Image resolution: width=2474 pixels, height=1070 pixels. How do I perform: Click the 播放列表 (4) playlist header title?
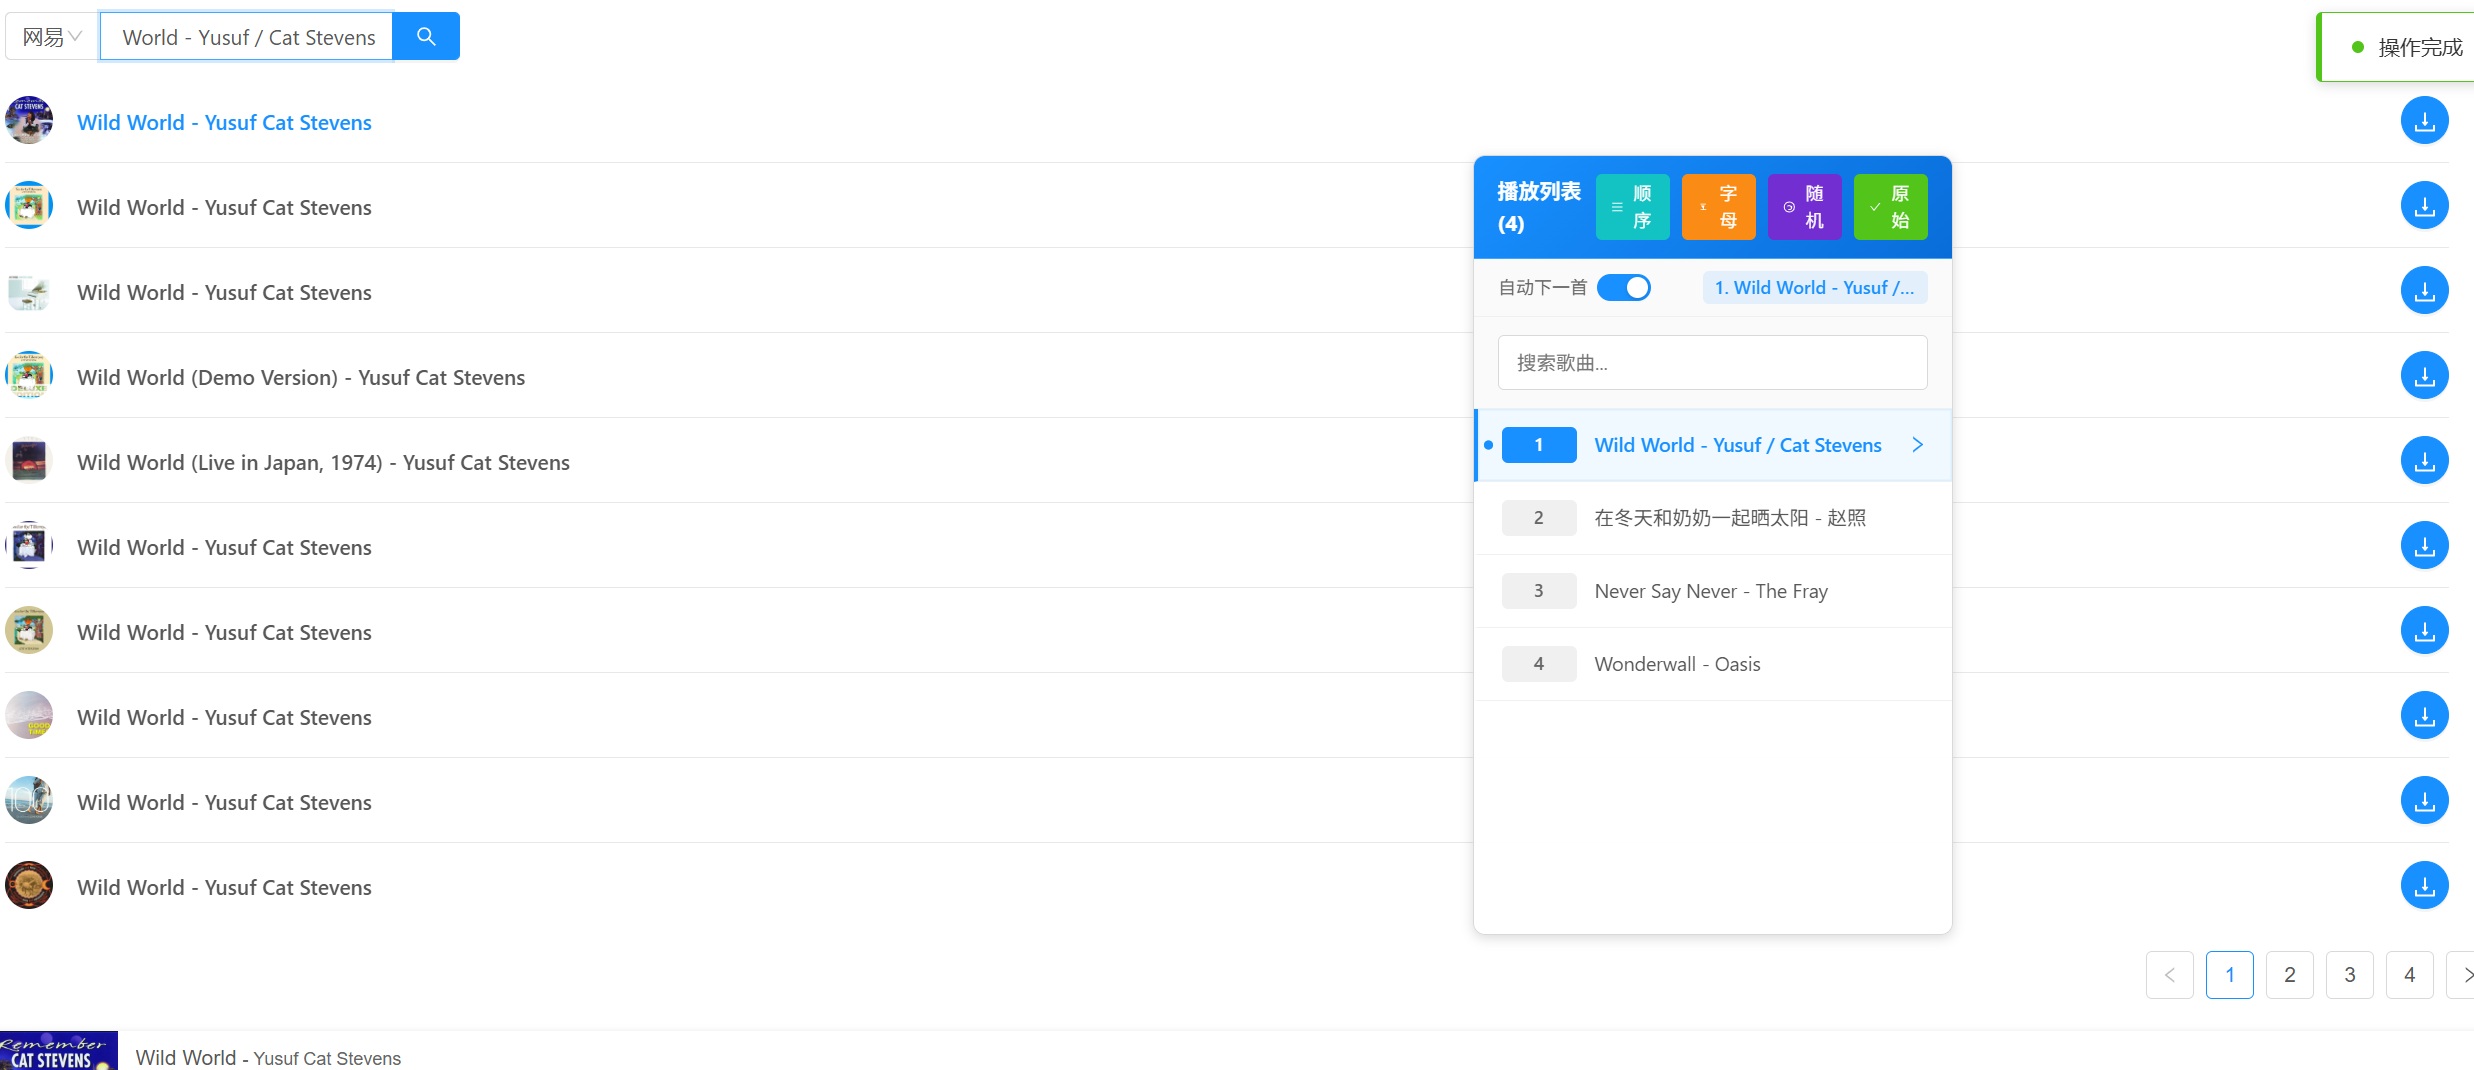coord(1539,207)
